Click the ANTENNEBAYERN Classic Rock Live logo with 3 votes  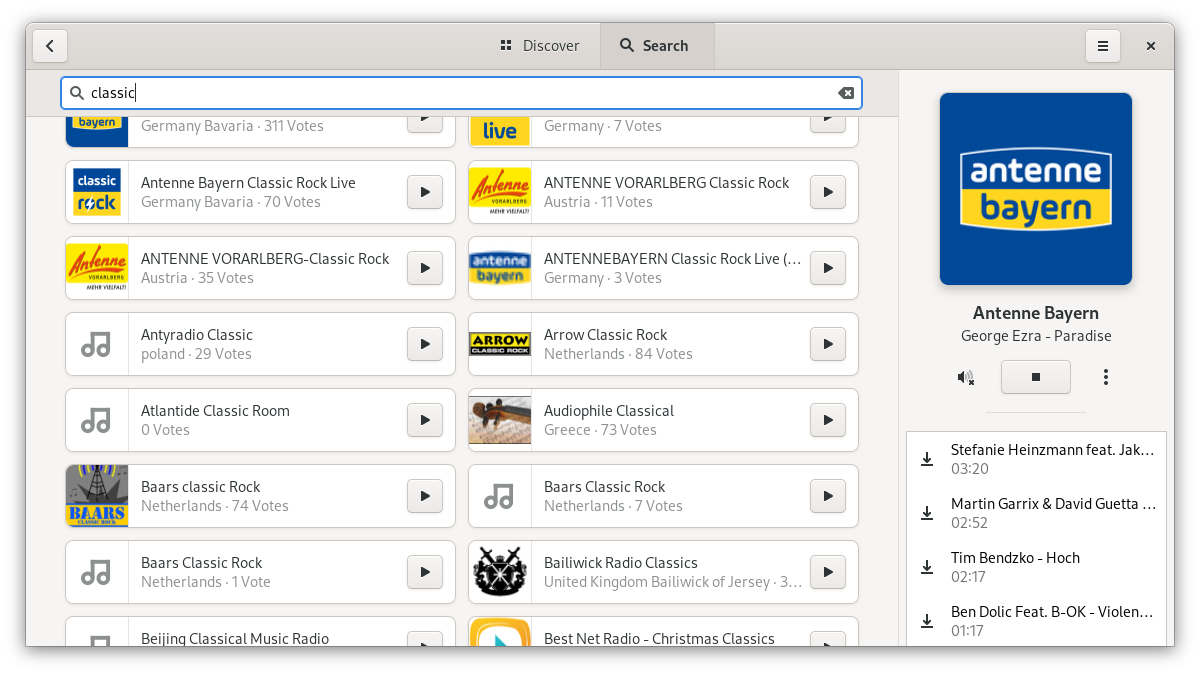click(500, 268)
